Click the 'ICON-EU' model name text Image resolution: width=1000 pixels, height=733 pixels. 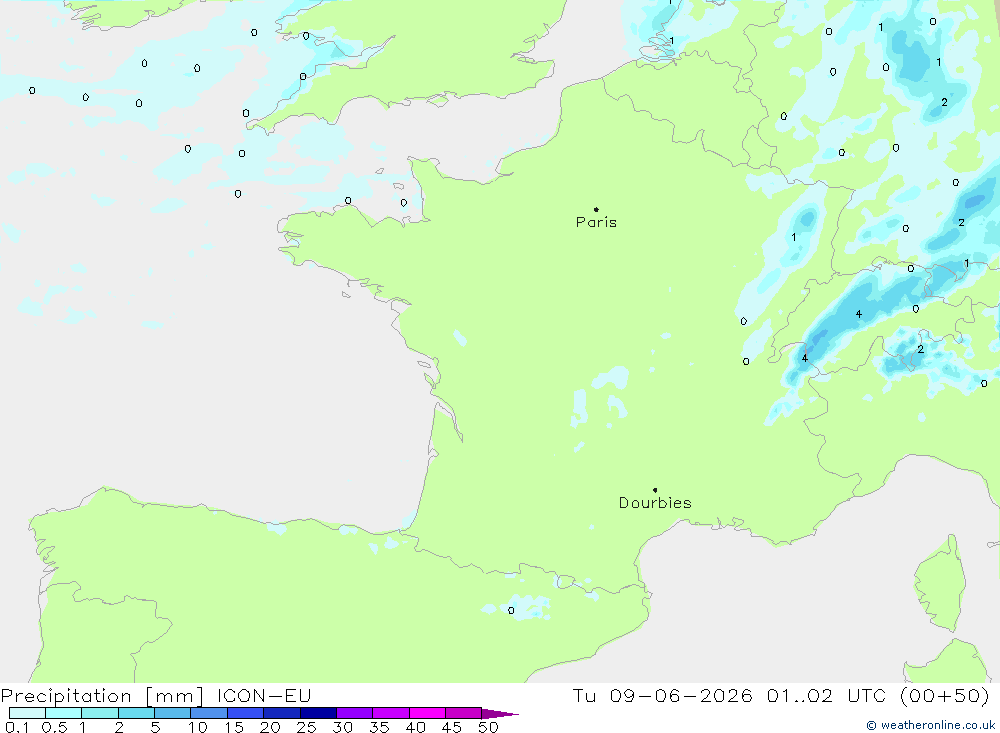[x=264, y=696]
